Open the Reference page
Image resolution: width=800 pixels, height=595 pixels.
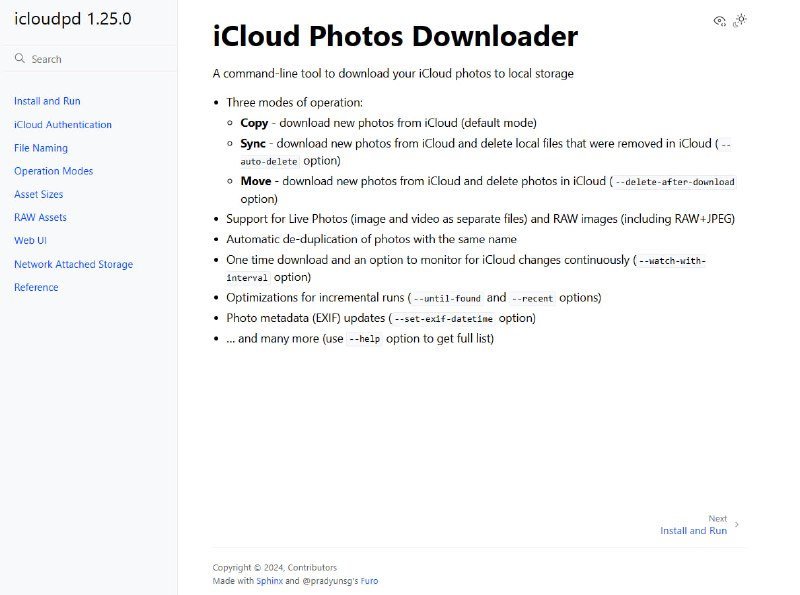(35, 287)
